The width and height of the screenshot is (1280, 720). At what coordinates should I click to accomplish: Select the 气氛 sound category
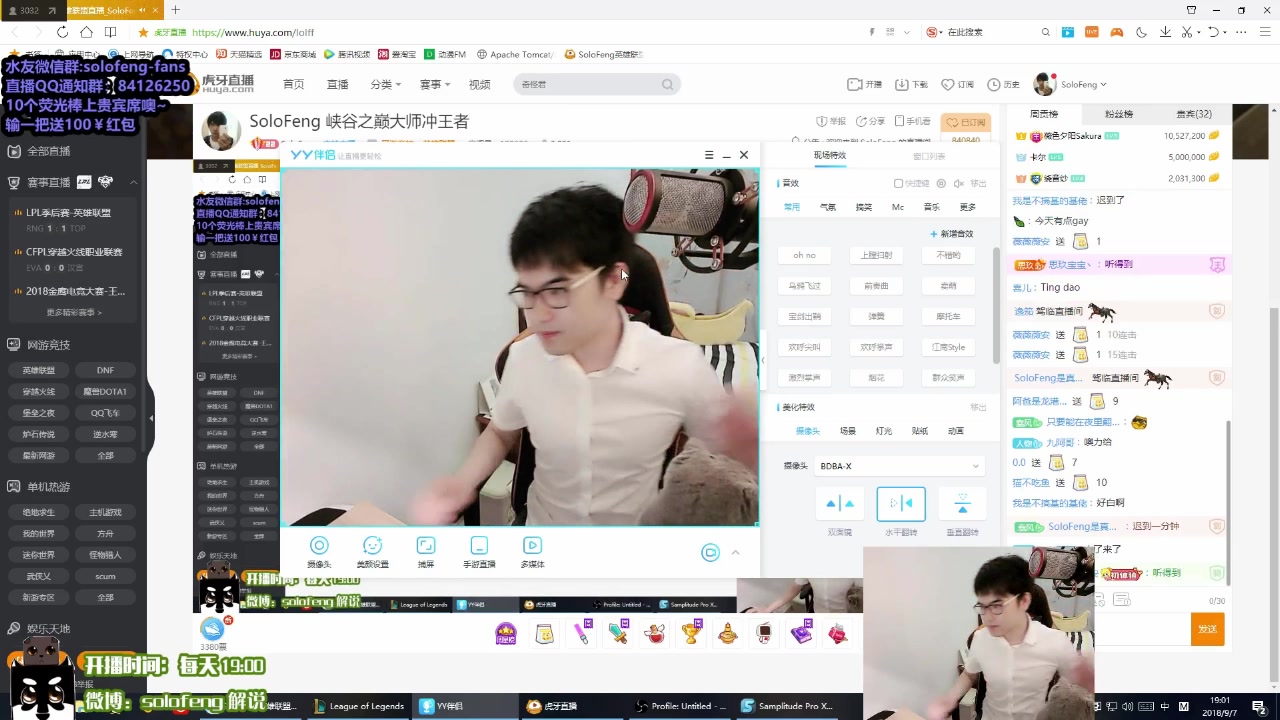[x=828, y=207]
